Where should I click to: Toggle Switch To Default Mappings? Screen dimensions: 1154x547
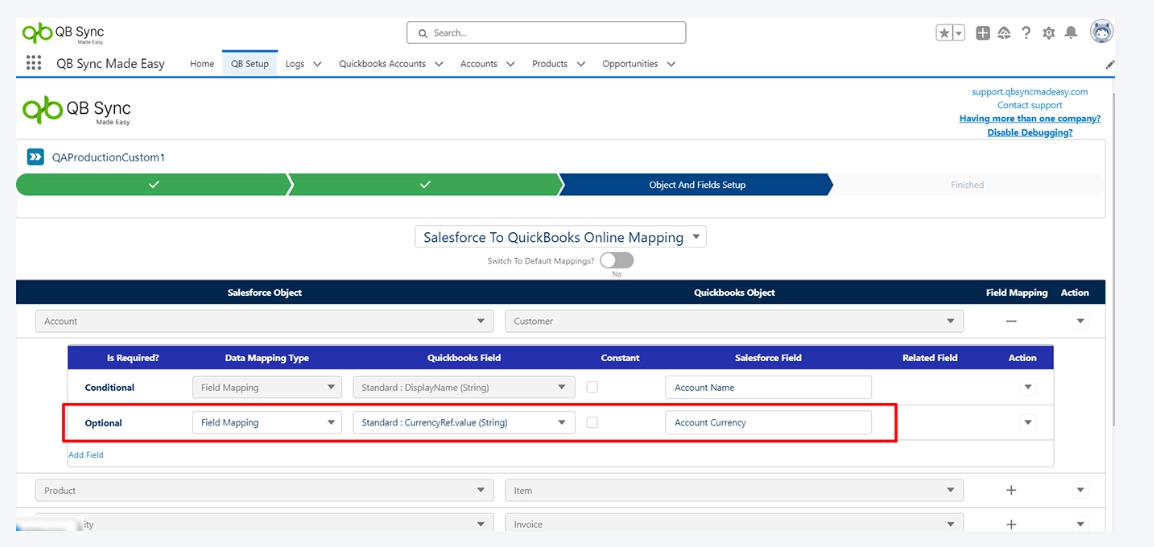(x=616, y=260)
